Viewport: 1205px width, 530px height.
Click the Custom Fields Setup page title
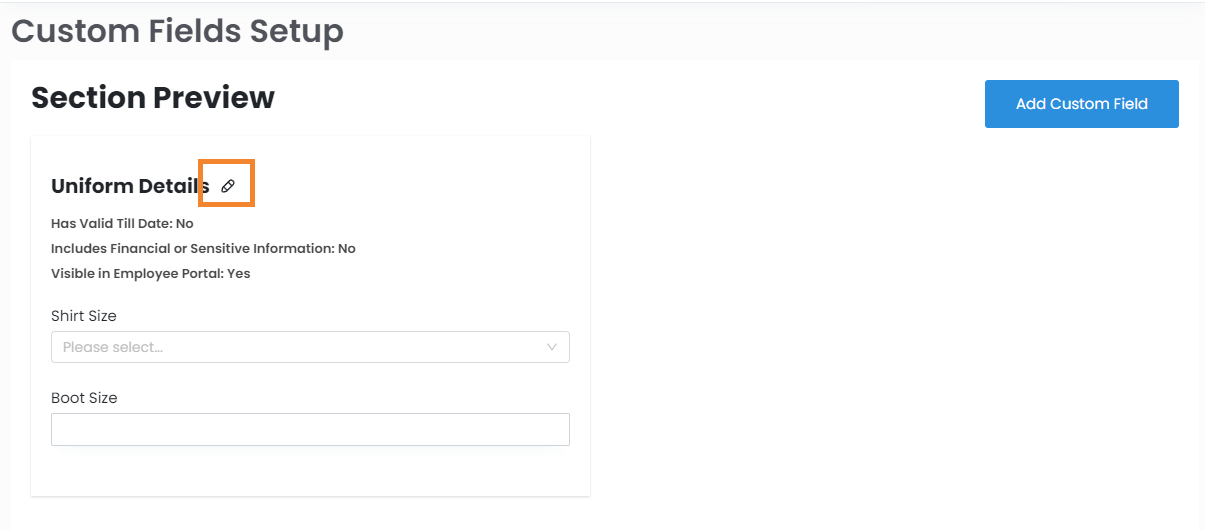(177, 31)
